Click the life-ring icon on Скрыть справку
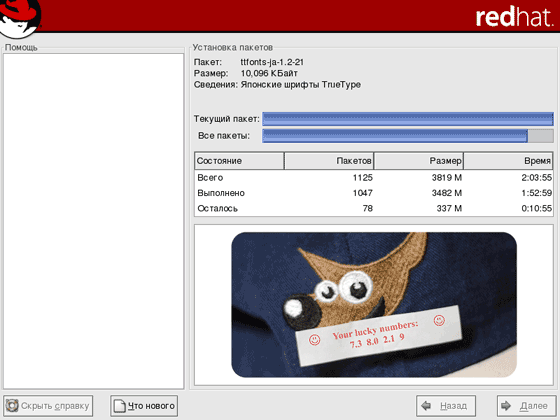Screen dimensions: 560x420 pos(12,406)
